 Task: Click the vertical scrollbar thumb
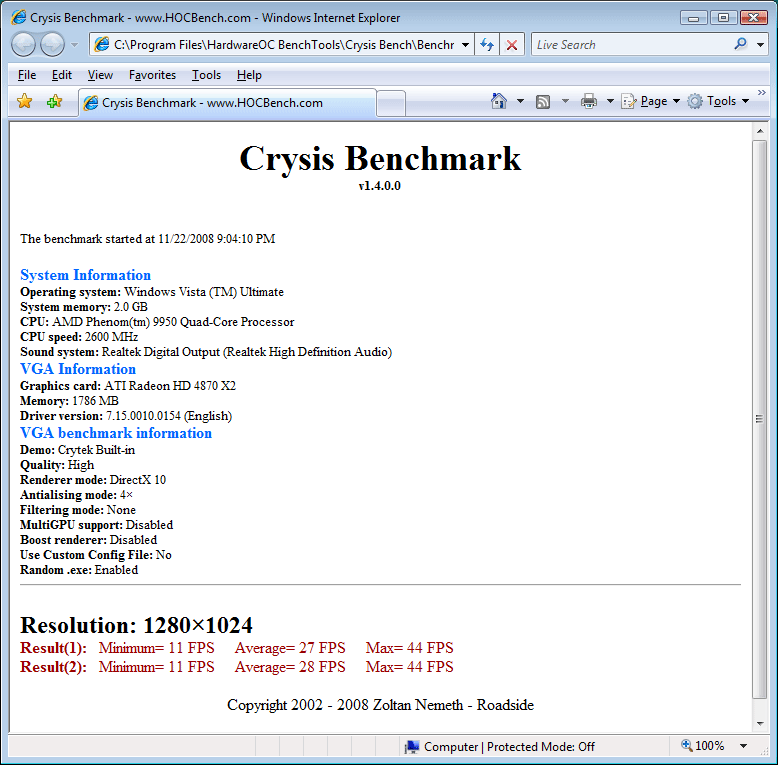[760, 419]
